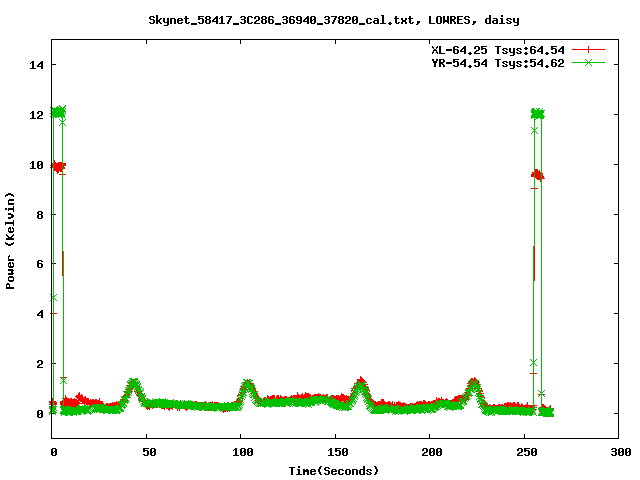Click the x-axis tick label 50
The image size is (640, 480).
149,452
